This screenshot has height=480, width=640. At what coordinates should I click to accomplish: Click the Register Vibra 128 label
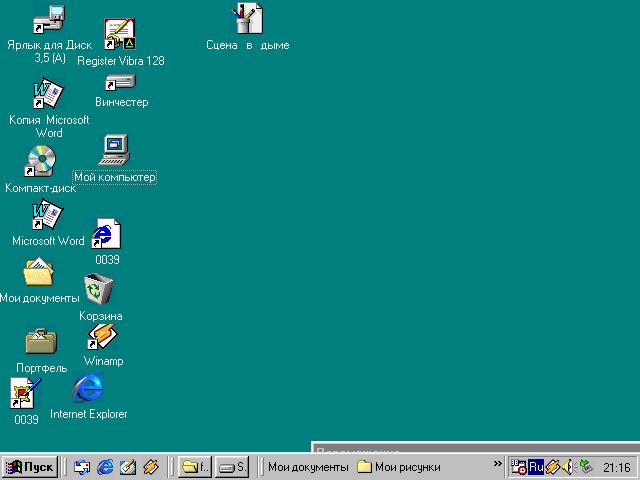click(121, 61)
